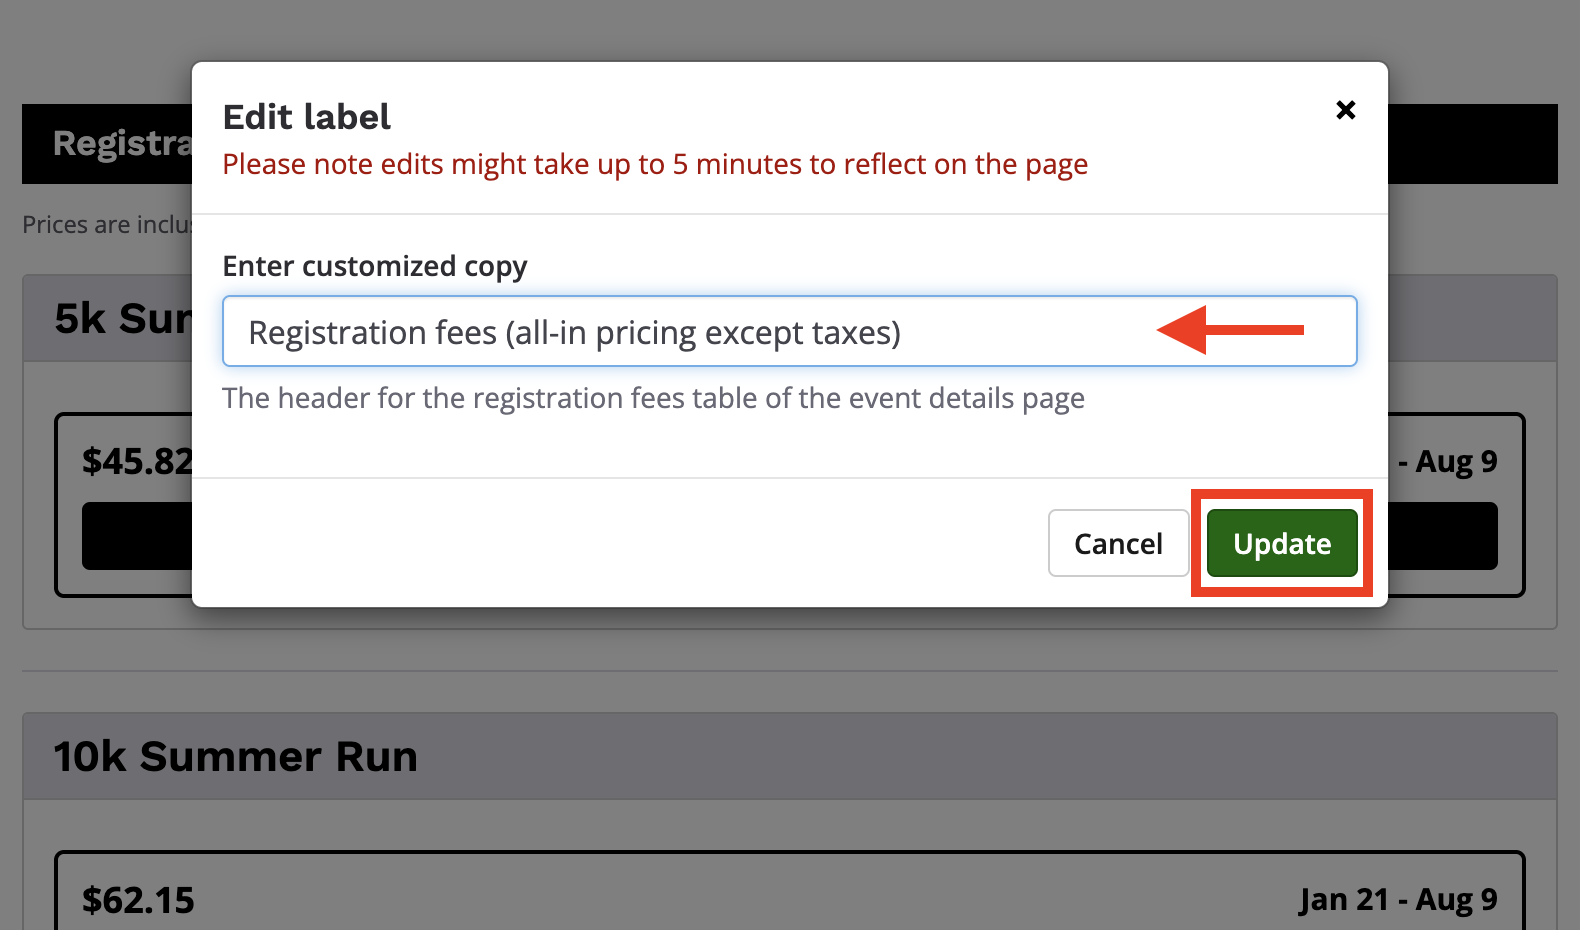The height and width of the screenshot is (930, 1580).
Task: Click the $45.82 price
Action: point(136,461)
